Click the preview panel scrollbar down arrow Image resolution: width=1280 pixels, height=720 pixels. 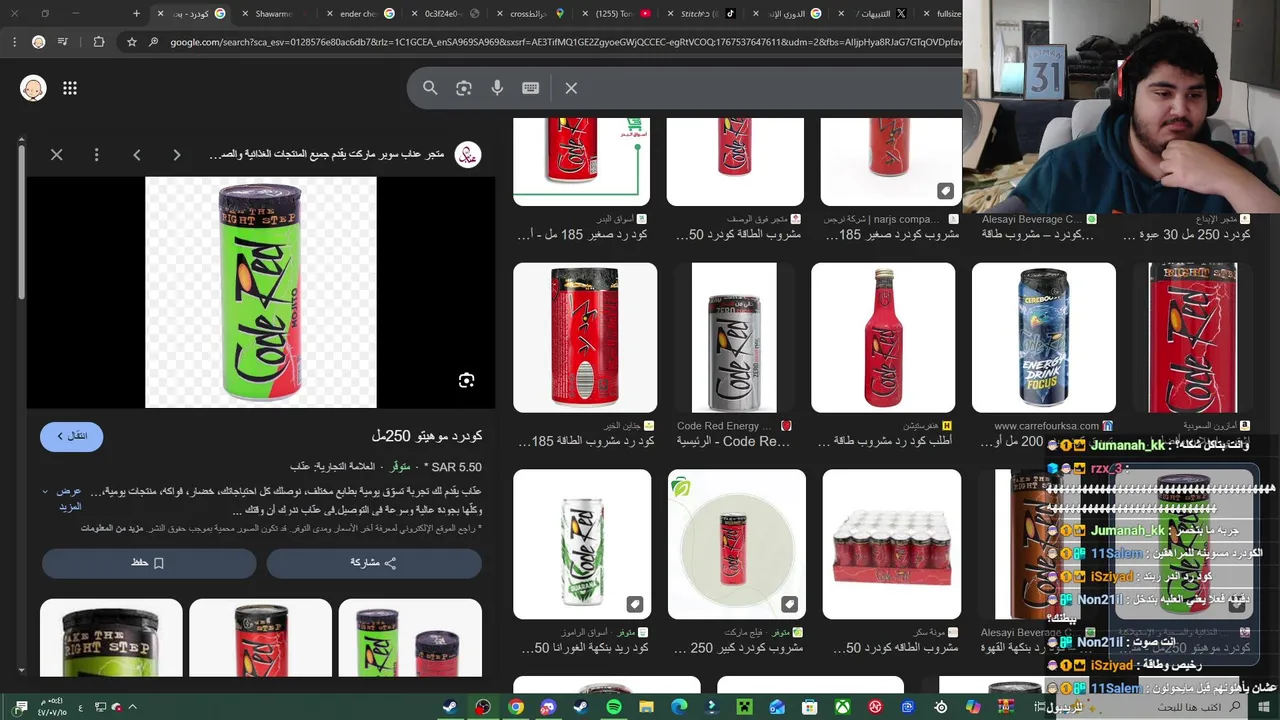click(x=21, y=672)
